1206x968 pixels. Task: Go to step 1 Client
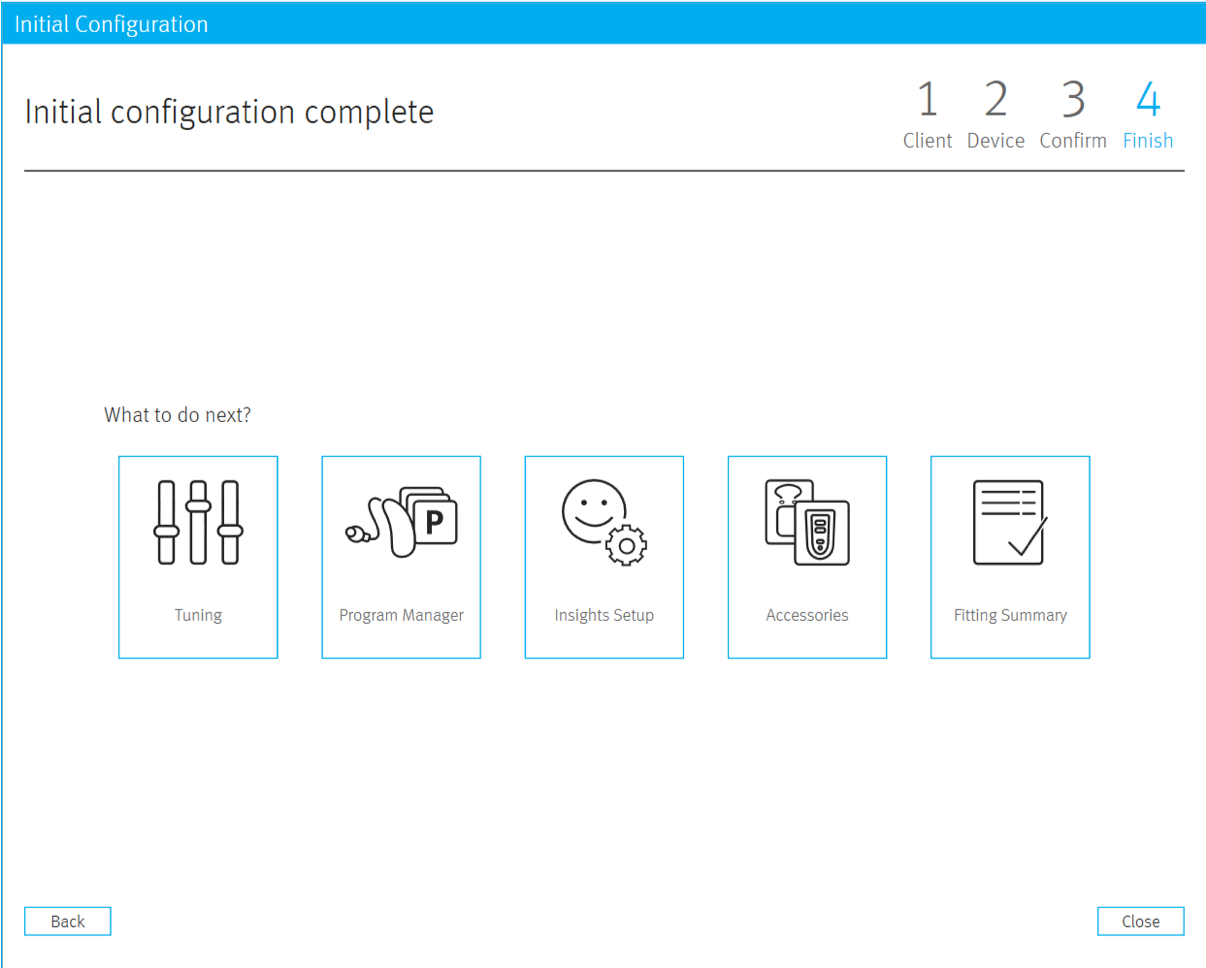(x=928, y=116)
